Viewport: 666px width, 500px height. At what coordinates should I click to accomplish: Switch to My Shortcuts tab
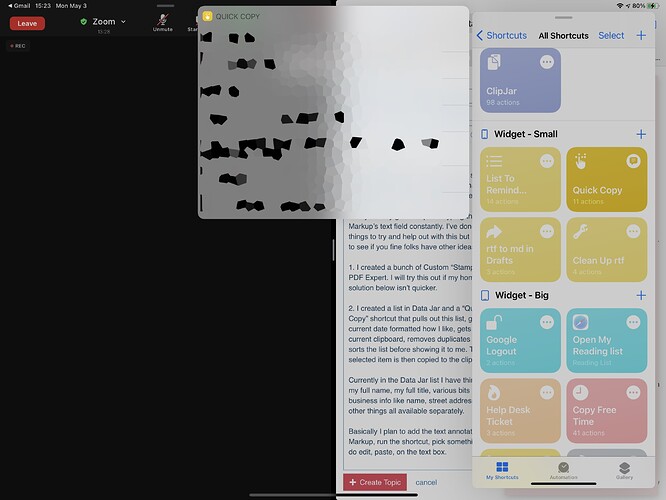tap(502, 471)
